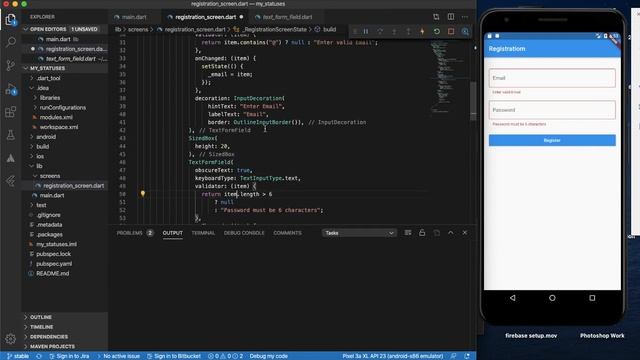This screenshot has height=360, width=640.
Task: Click the editor vertical scrollbar
Action: [x=473, y=100]
